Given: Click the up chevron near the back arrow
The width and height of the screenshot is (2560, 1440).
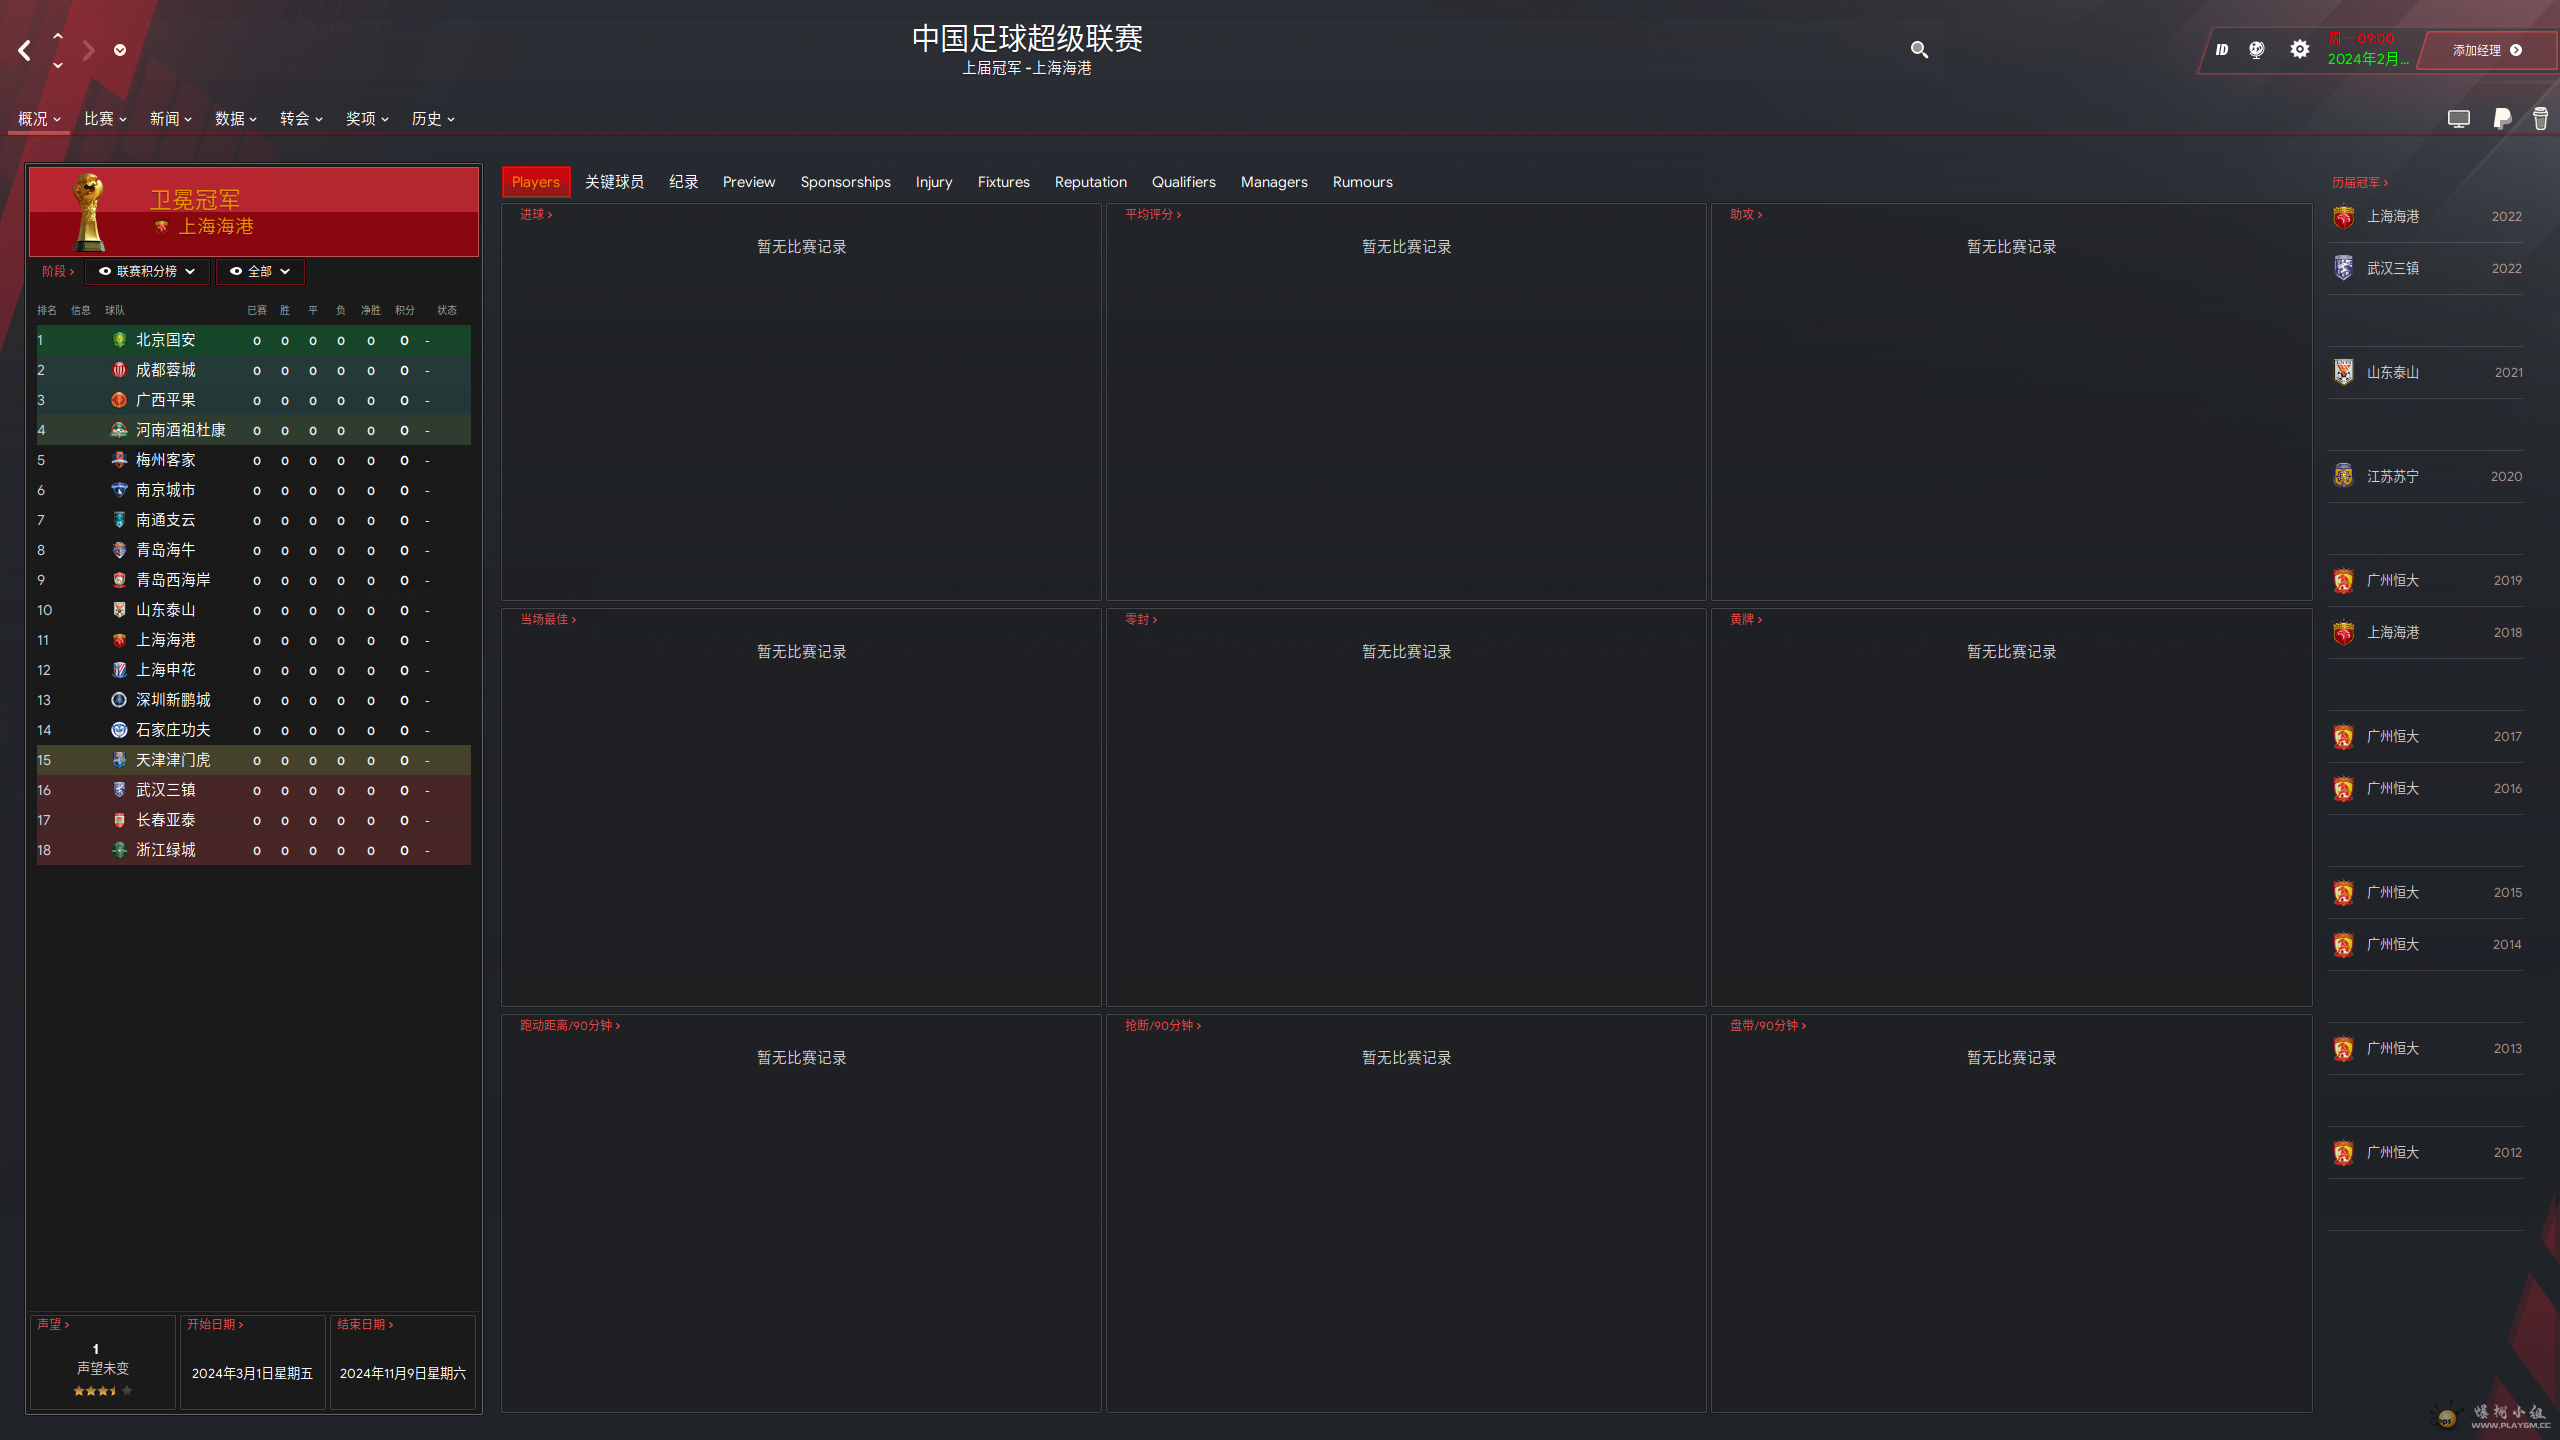Looking at the screenshot, I should click(58, 36).
